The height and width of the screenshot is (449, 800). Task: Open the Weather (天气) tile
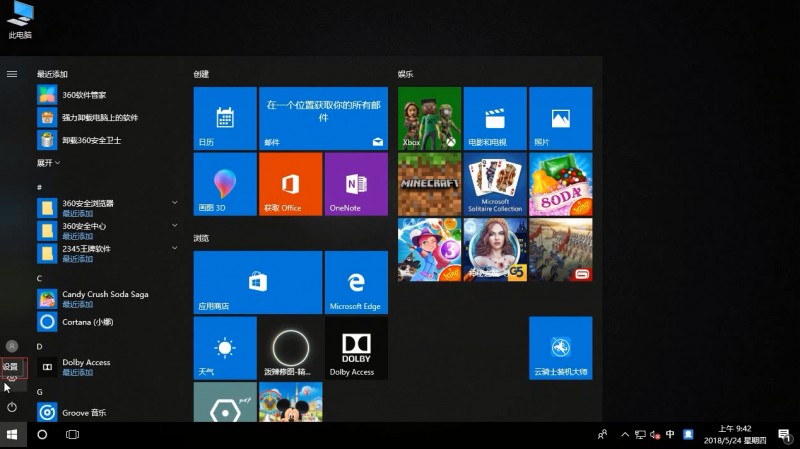coord(225,348)
